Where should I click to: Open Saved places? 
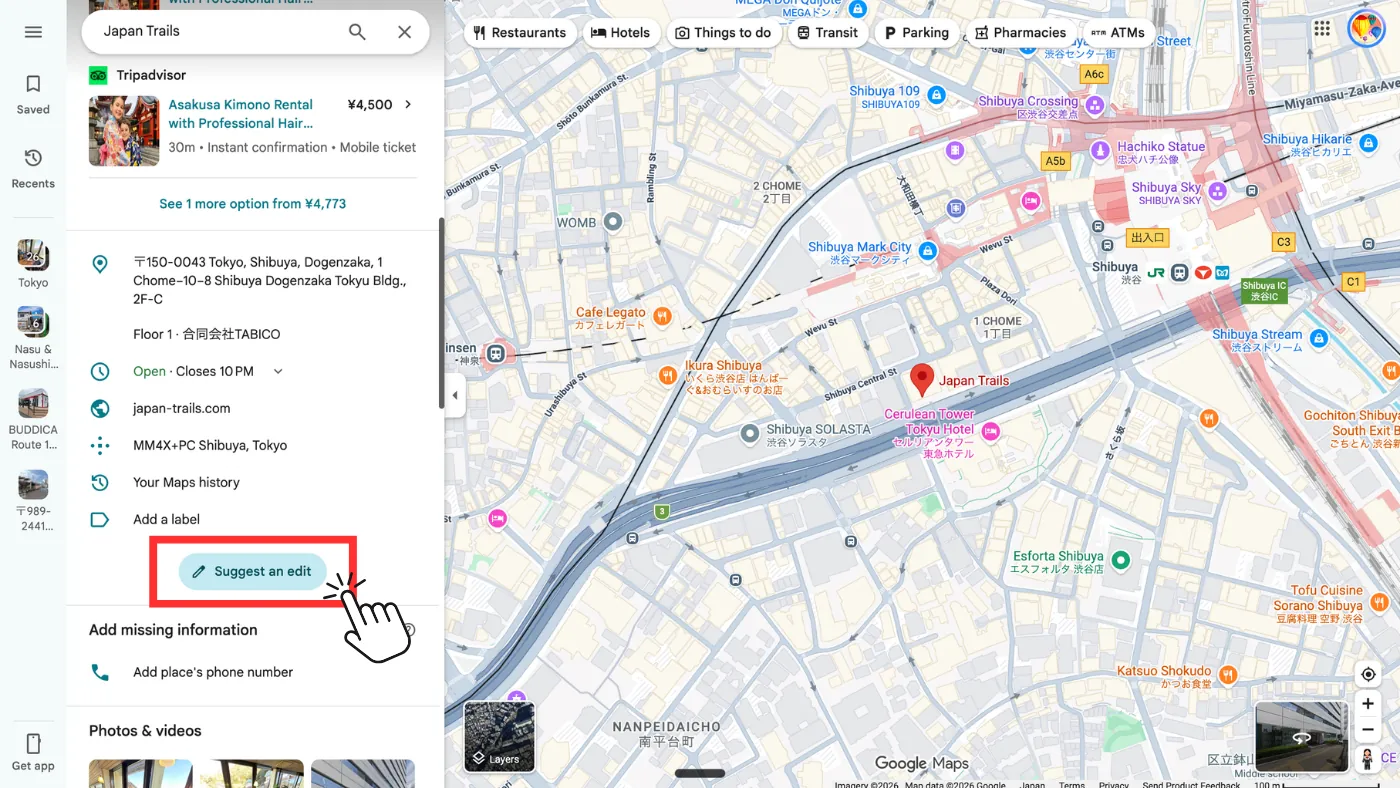pyautogui.click(x=33, y=94)
